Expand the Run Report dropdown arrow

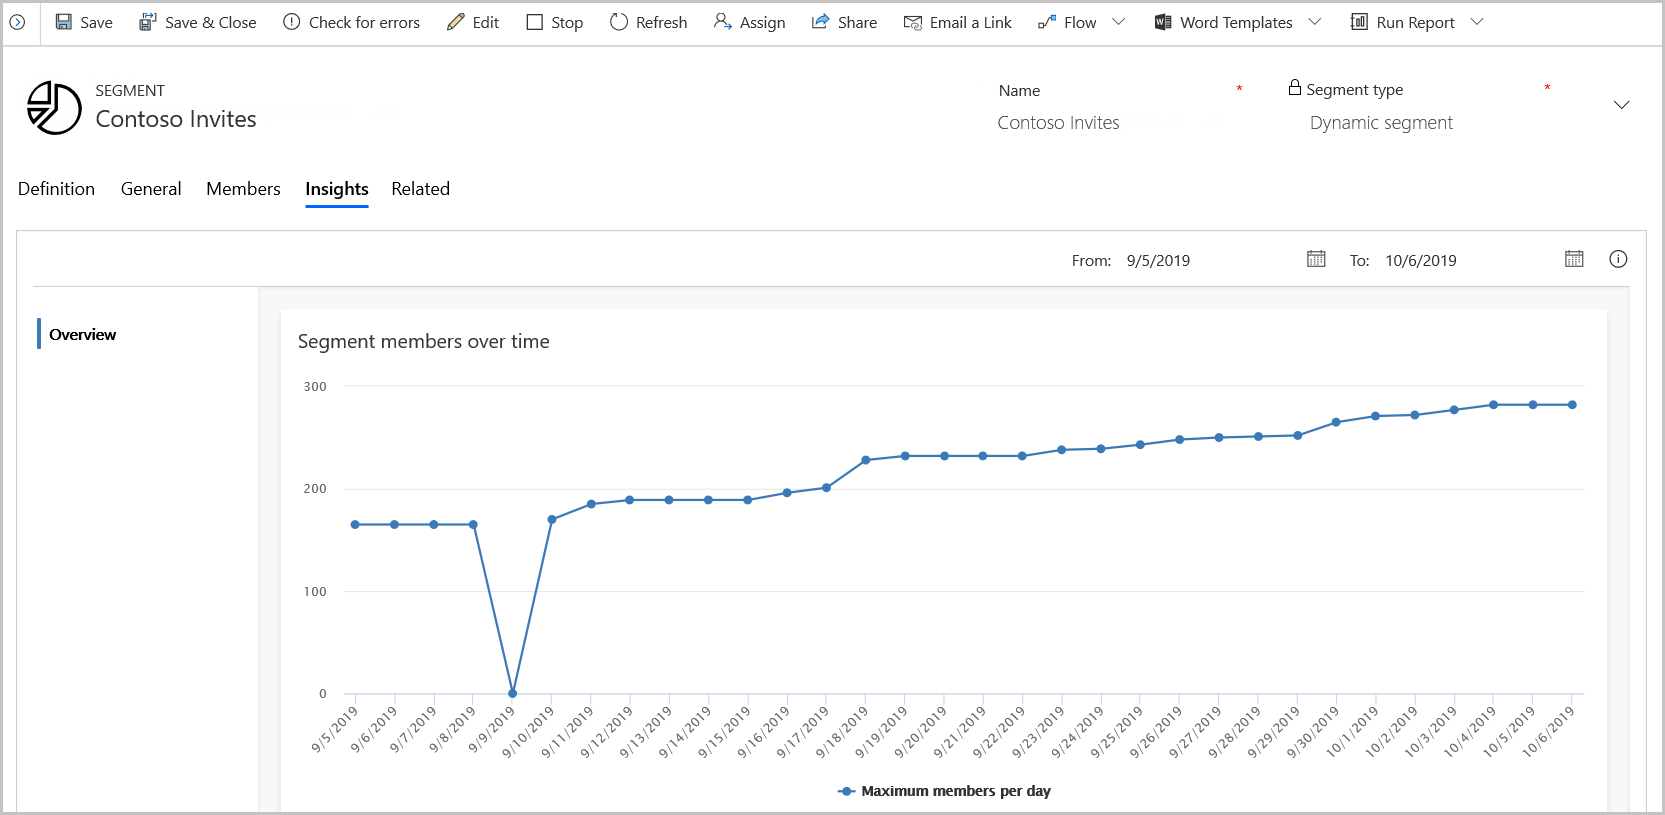pos(1477,22)
